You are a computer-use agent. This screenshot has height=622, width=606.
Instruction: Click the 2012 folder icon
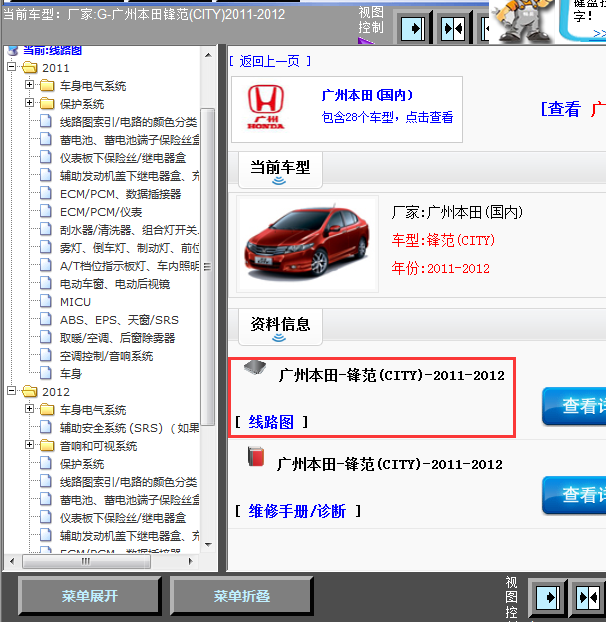(30, 392)
